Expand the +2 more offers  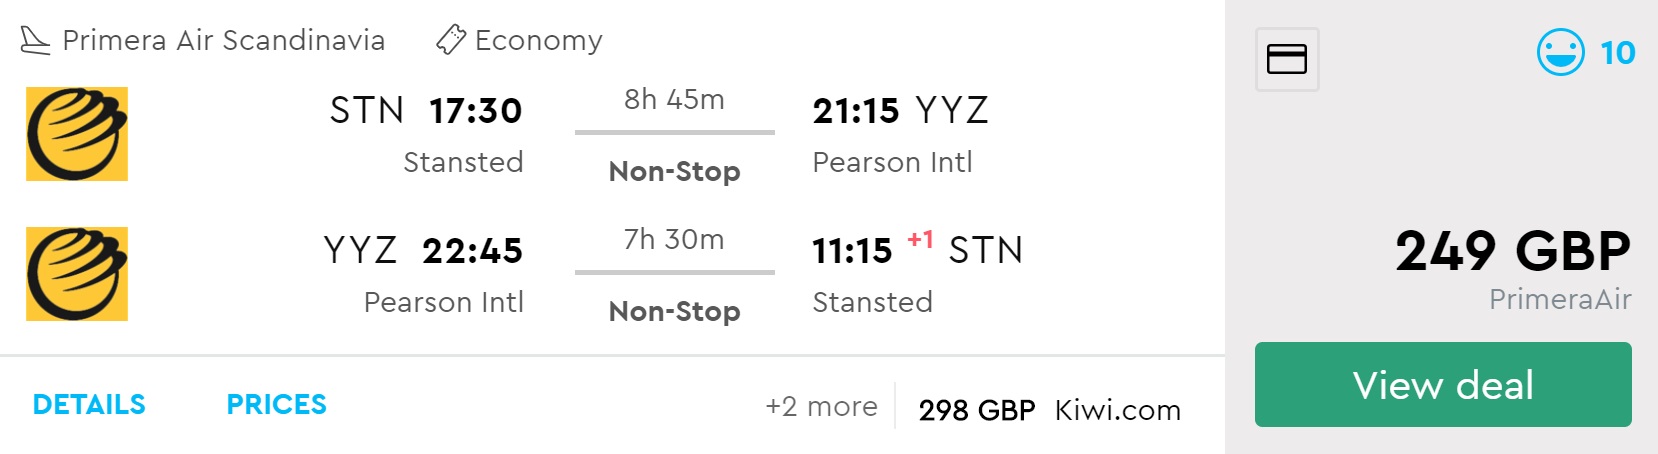[821, 407]
